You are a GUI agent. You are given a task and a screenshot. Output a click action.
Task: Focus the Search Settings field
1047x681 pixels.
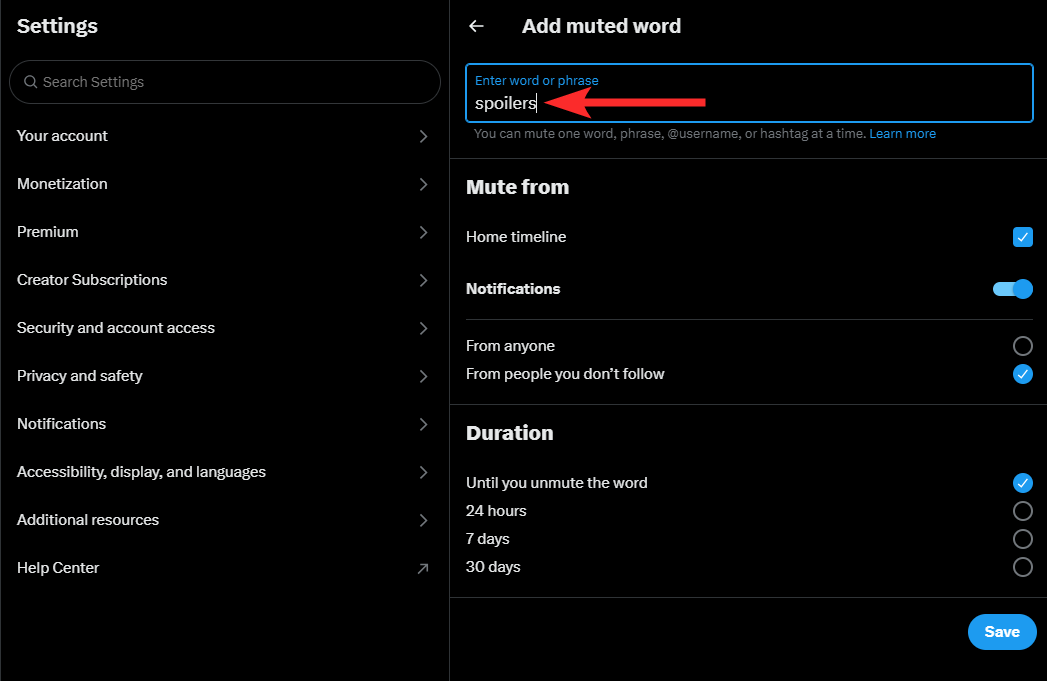point(230,82)
